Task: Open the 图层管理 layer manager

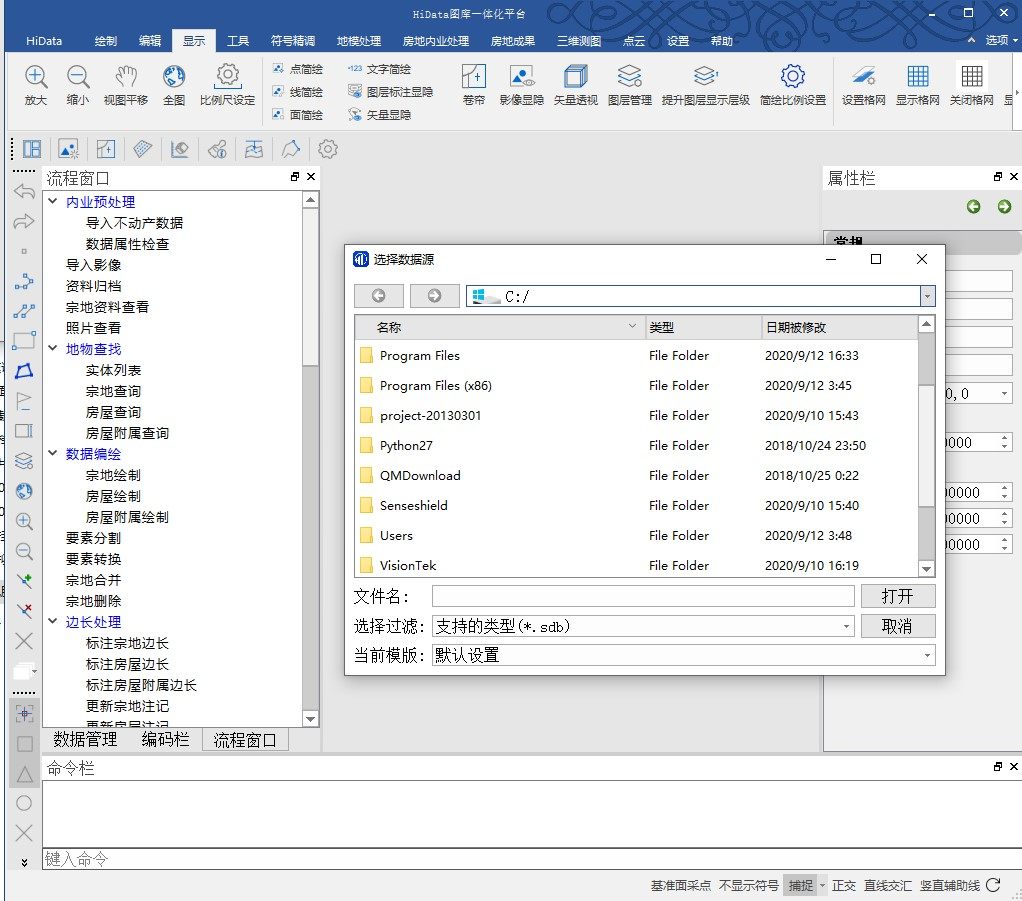Action: click(629, 84)
